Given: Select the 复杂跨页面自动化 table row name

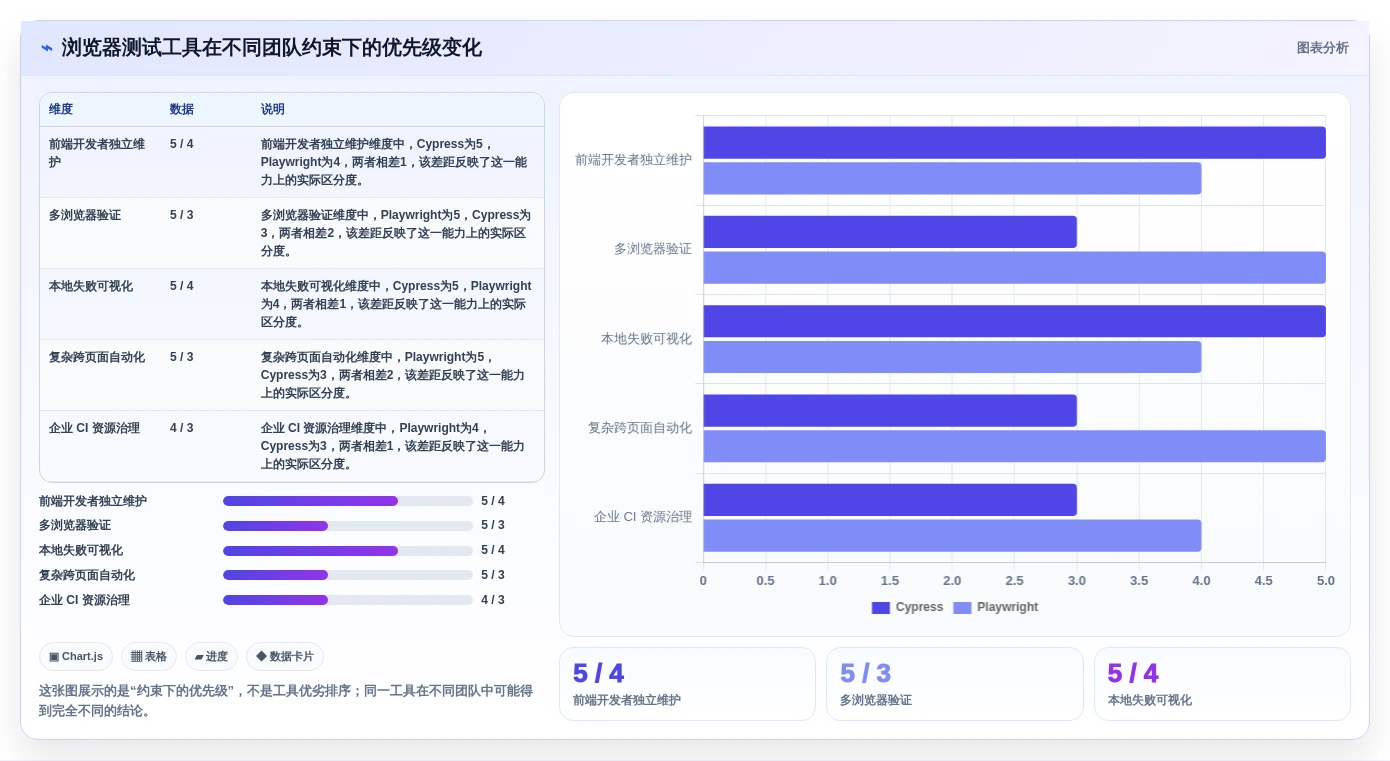Looking at the screenshot, I should tap(97, 357).
